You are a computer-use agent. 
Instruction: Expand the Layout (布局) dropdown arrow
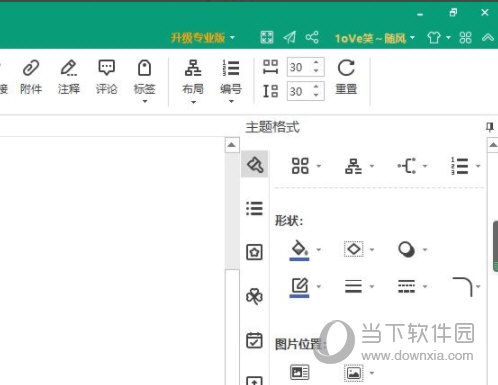pyautogui.click(x=193, y=102)
